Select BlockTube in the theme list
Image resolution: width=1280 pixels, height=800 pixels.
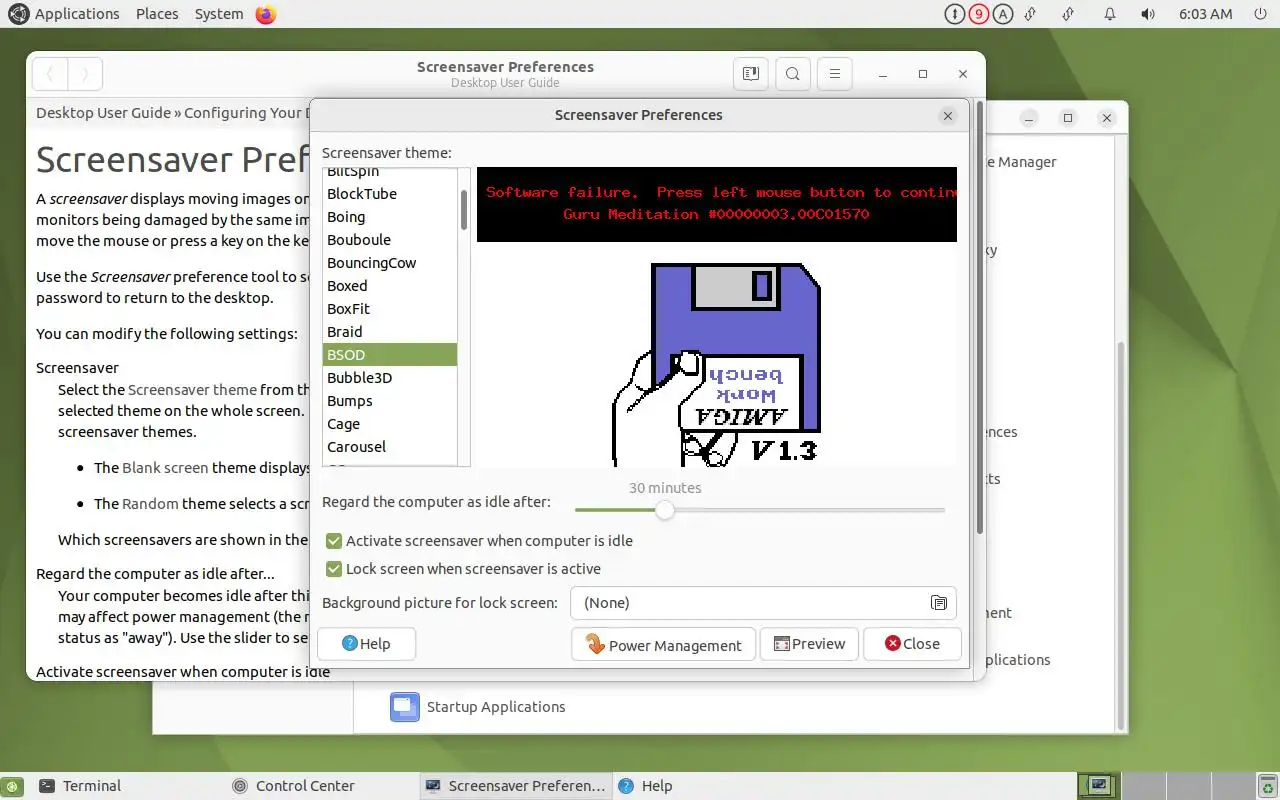point(390,194)
